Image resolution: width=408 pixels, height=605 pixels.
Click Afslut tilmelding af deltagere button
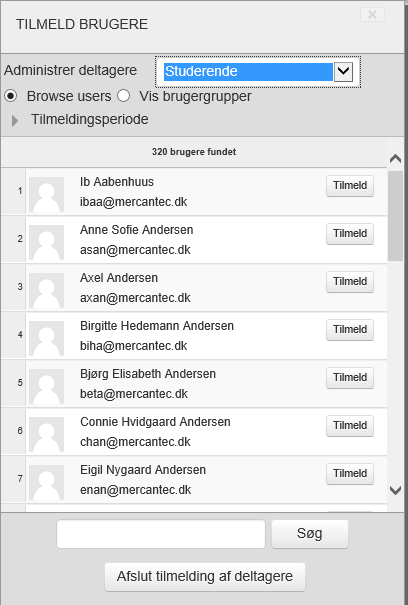click(205, 576)
